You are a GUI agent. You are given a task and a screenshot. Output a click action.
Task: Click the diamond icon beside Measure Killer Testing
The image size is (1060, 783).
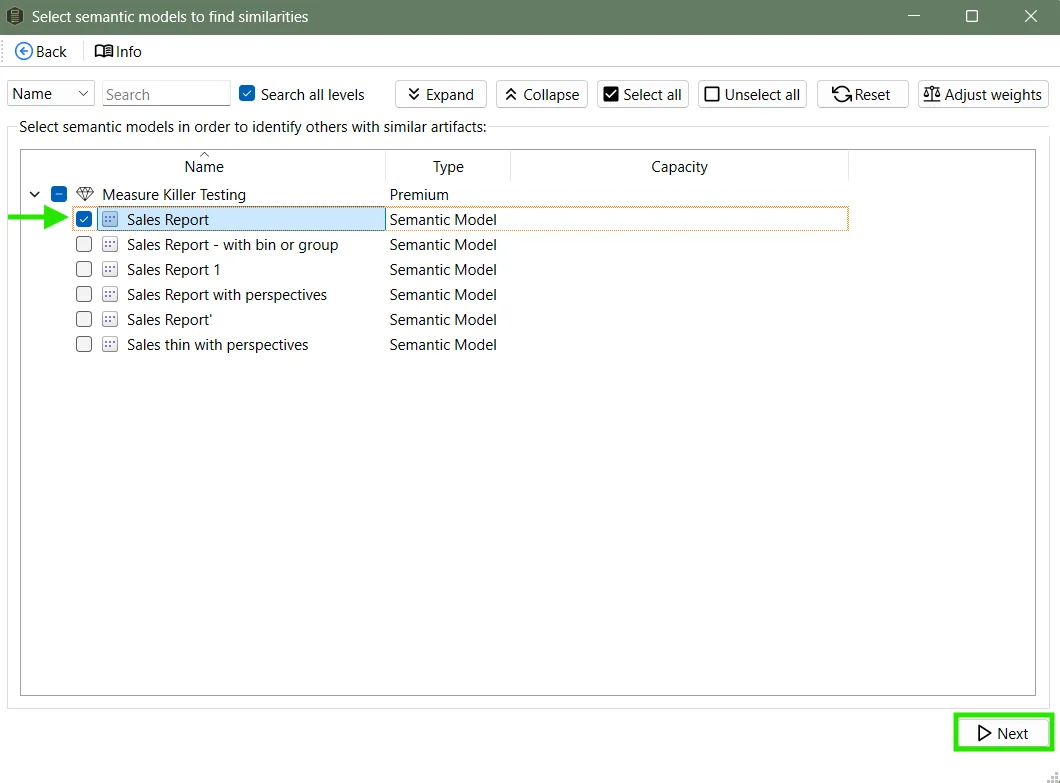tap(85, 194)
